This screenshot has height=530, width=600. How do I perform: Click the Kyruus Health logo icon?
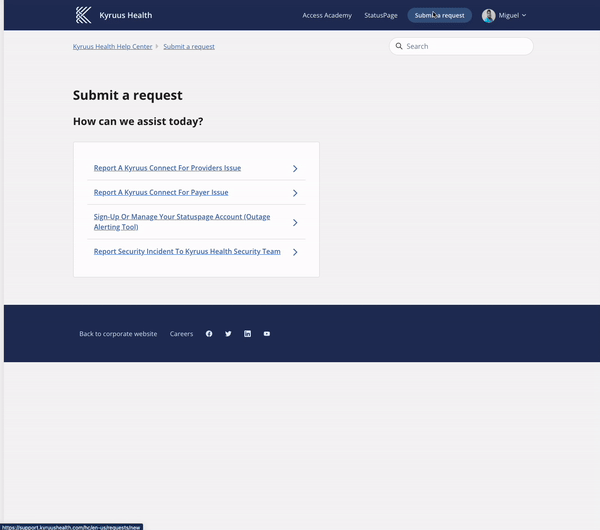click(x=83, y=15)
